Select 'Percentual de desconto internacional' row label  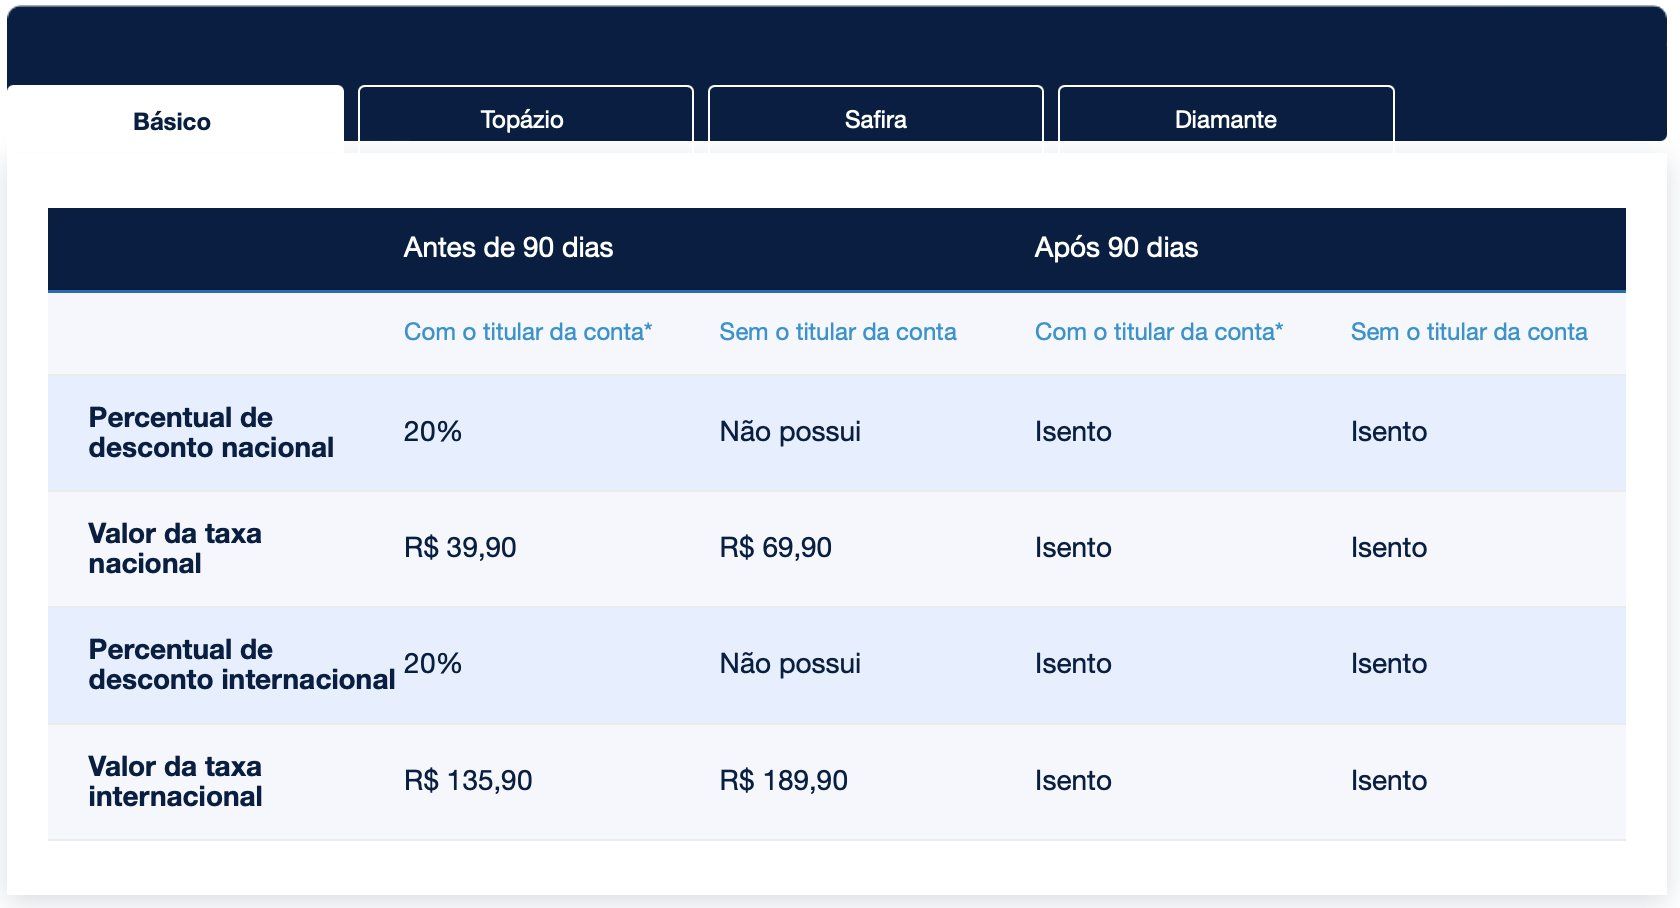(x=242, y=664)
